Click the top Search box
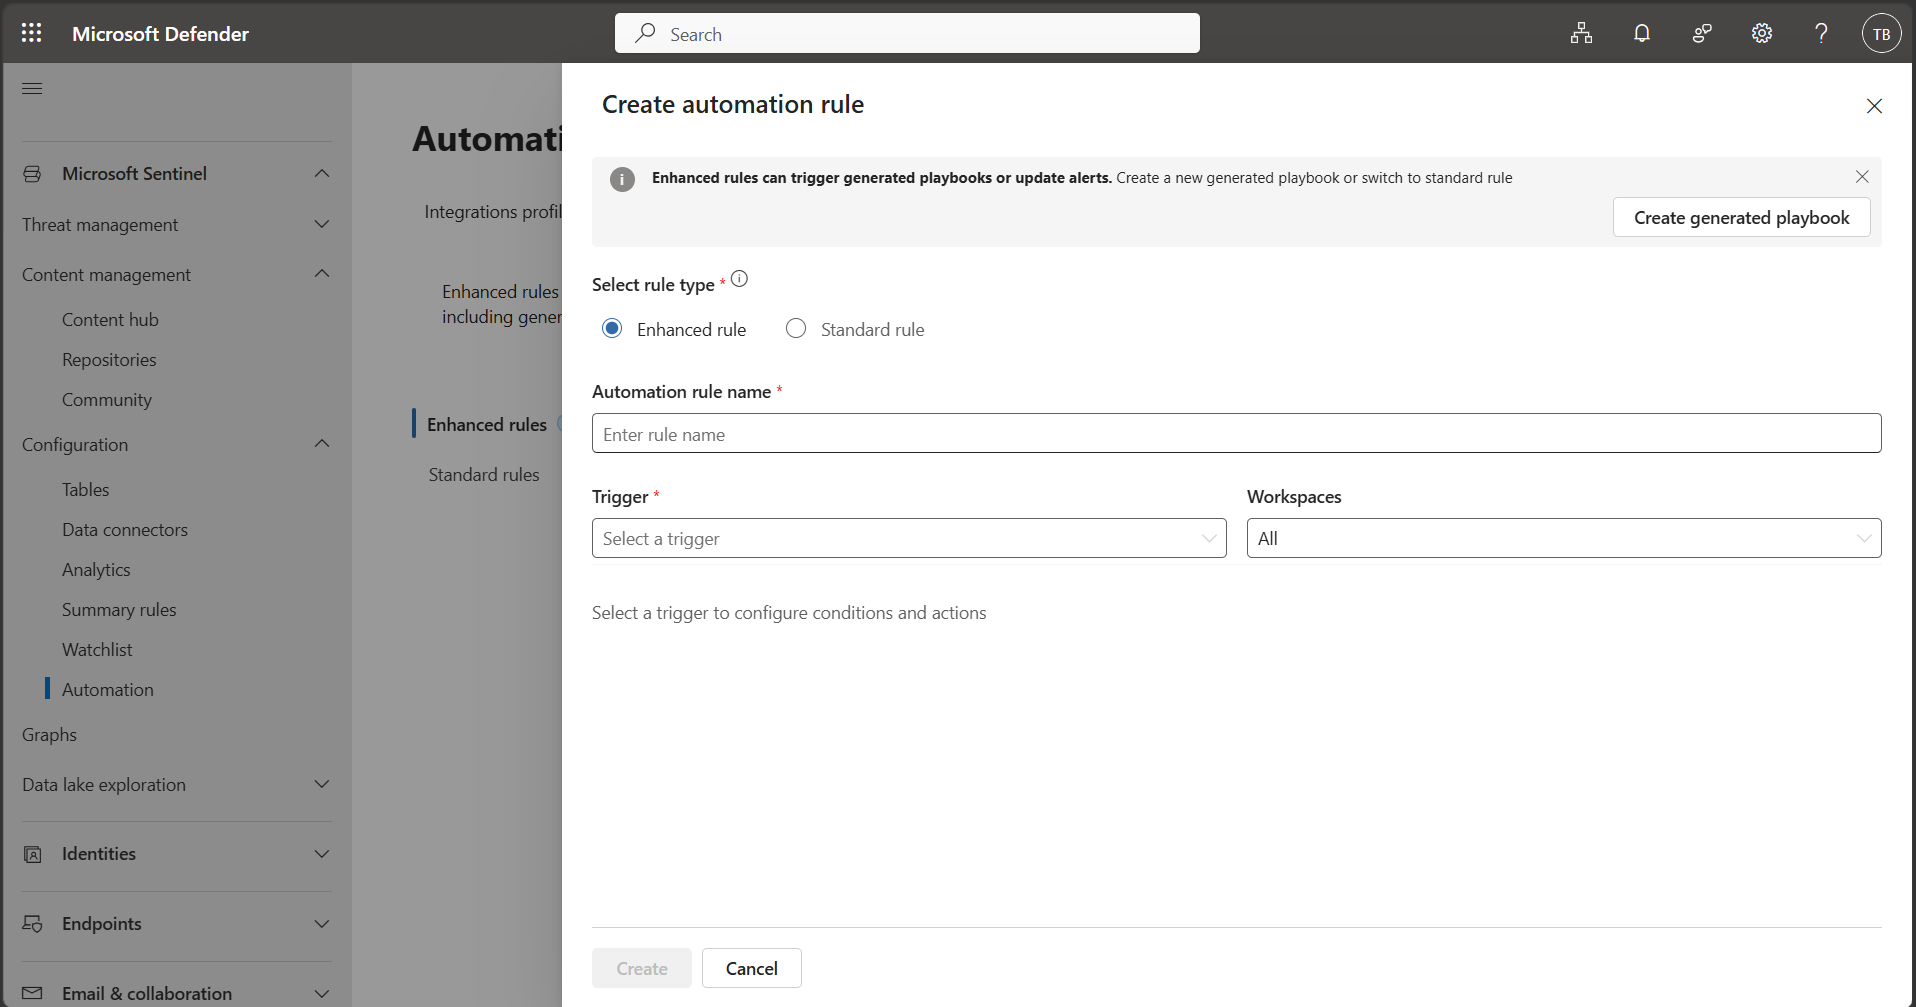The height and width of the screenshot is (1007, 1916). tap(907, 33)
